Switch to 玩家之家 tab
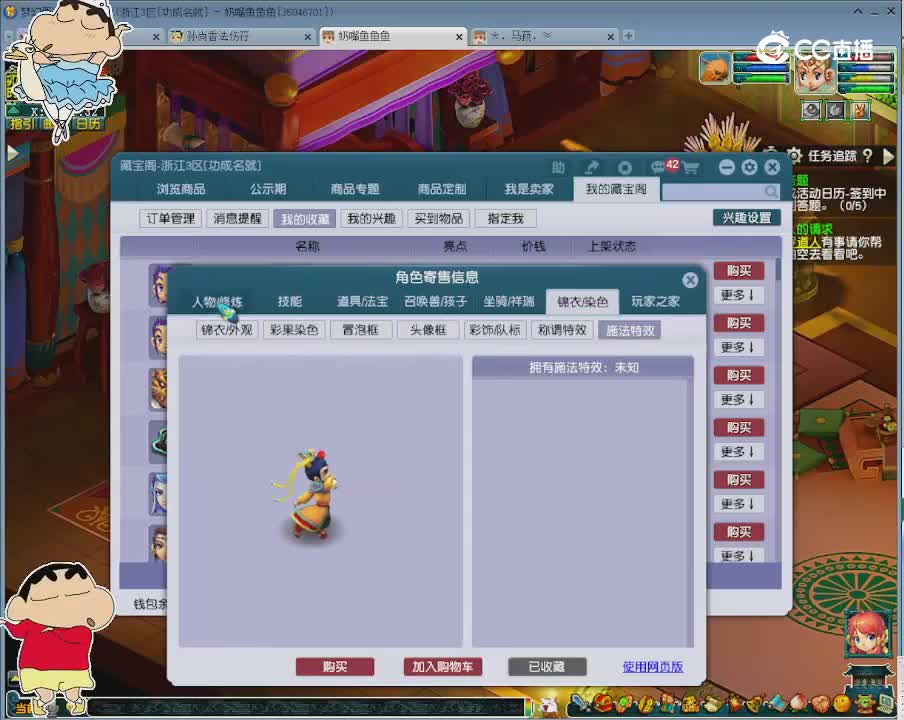 point(656,301)
